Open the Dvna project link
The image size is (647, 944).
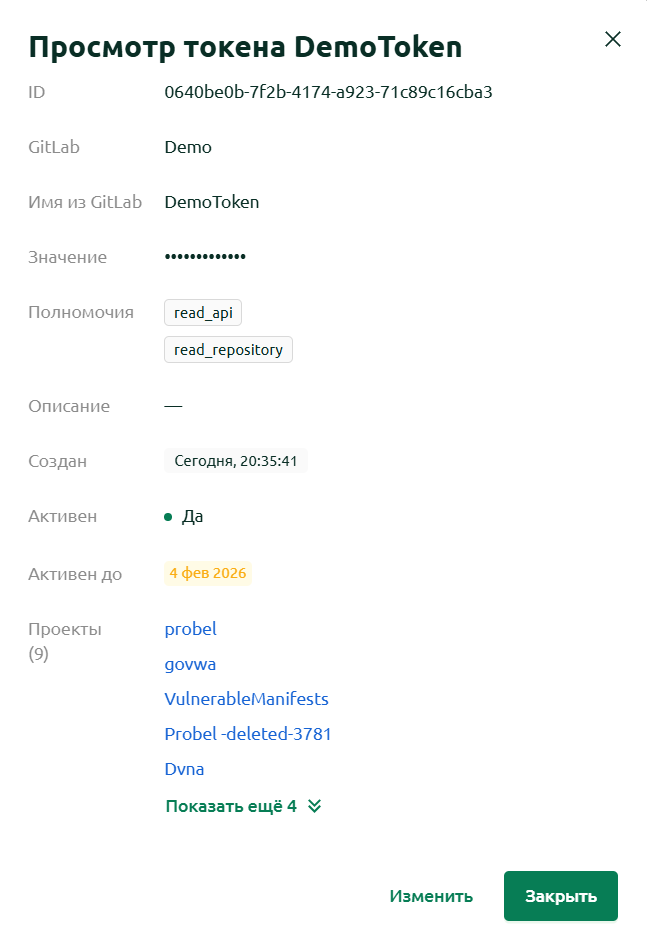pos(184,769)
